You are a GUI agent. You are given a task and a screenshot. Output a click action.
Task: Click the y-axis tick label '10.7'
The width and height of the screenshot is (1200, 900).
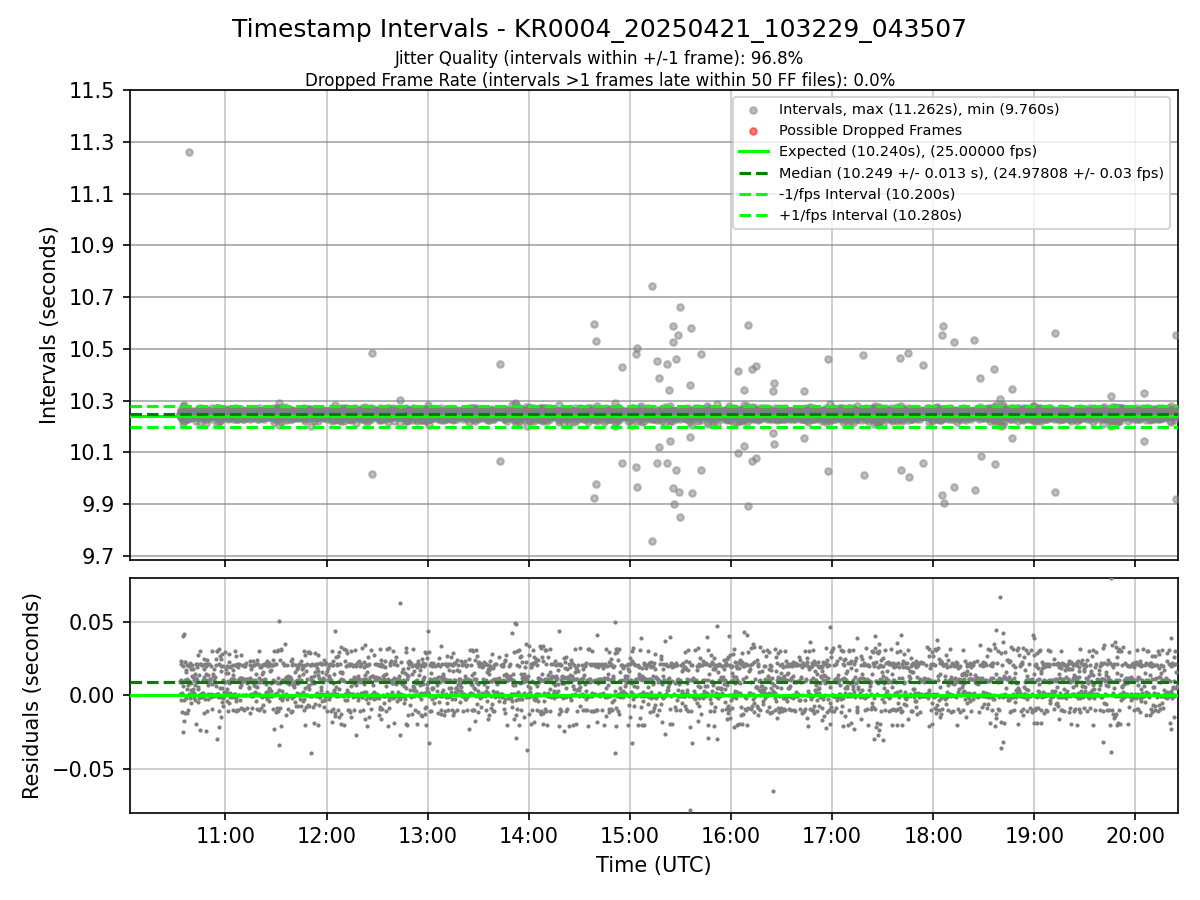[x=93, y=298]
